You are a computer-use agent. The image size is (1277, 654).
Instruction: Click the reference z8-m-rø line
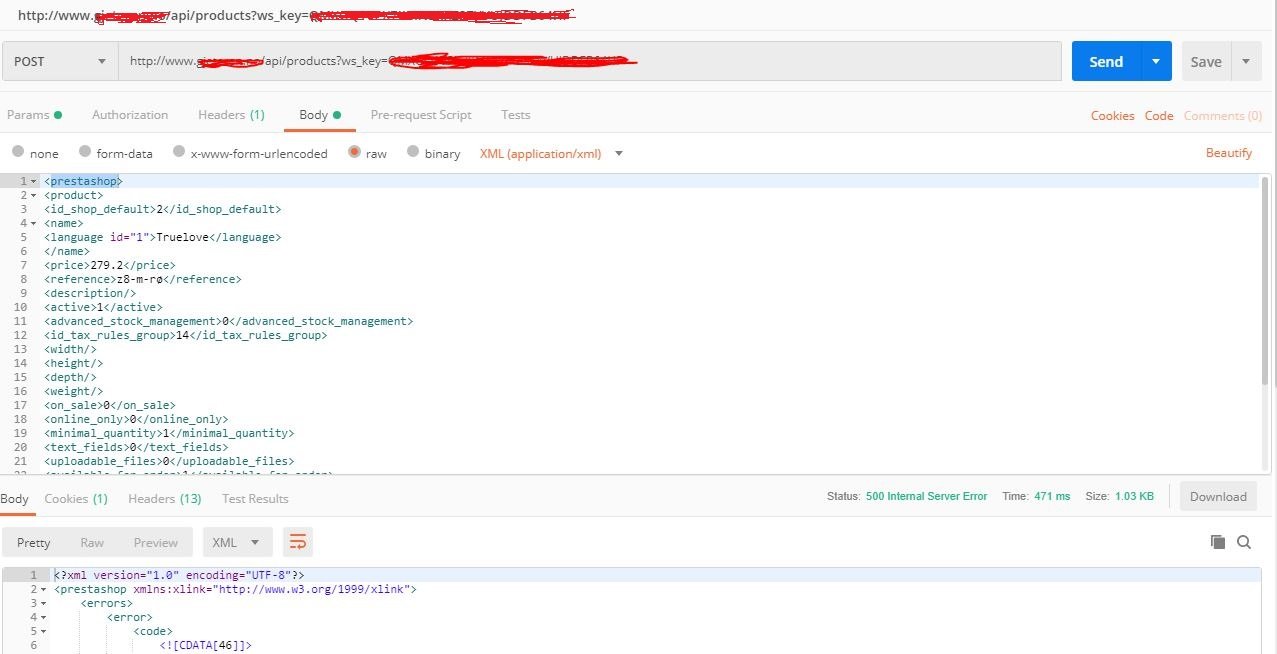[142, 279]
